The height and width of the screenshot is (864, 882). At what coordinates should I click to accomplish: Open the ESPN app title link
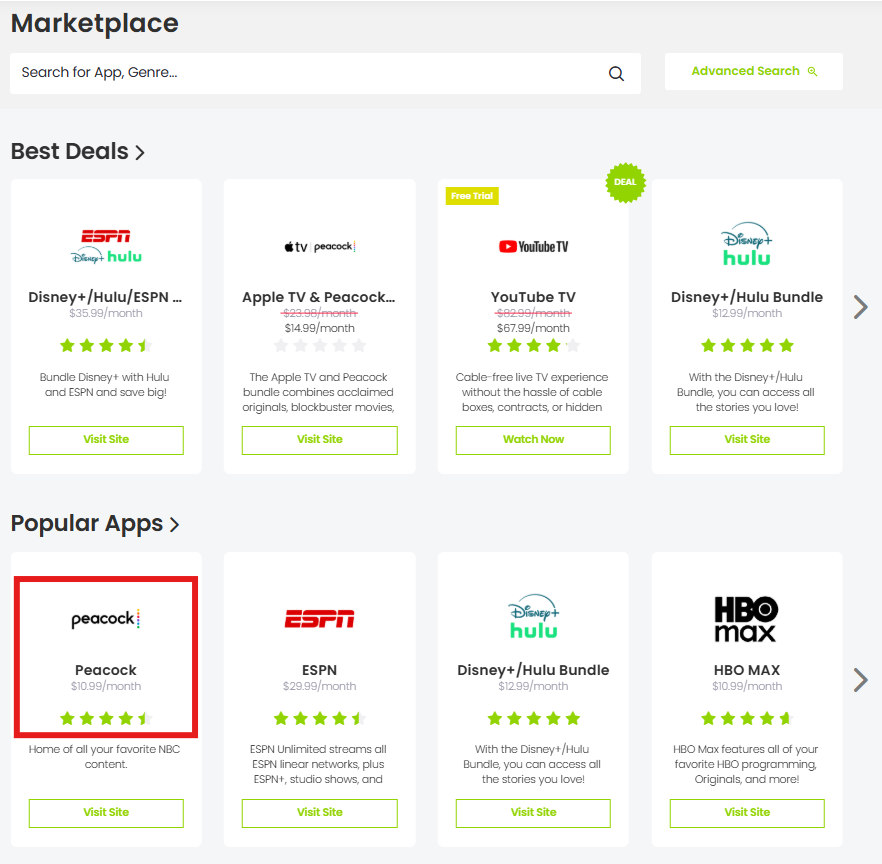coord(319,670)
